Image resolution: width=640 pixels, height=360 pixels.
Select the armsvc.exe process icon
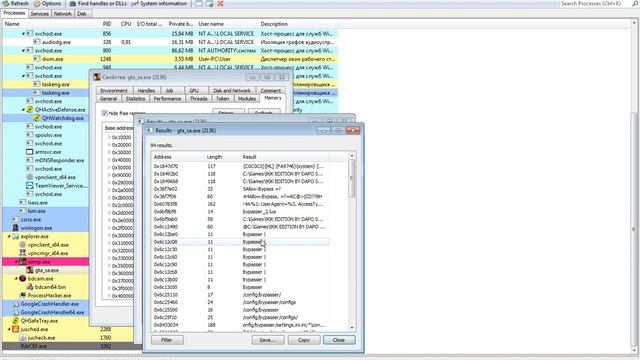[x=29, y=152]
